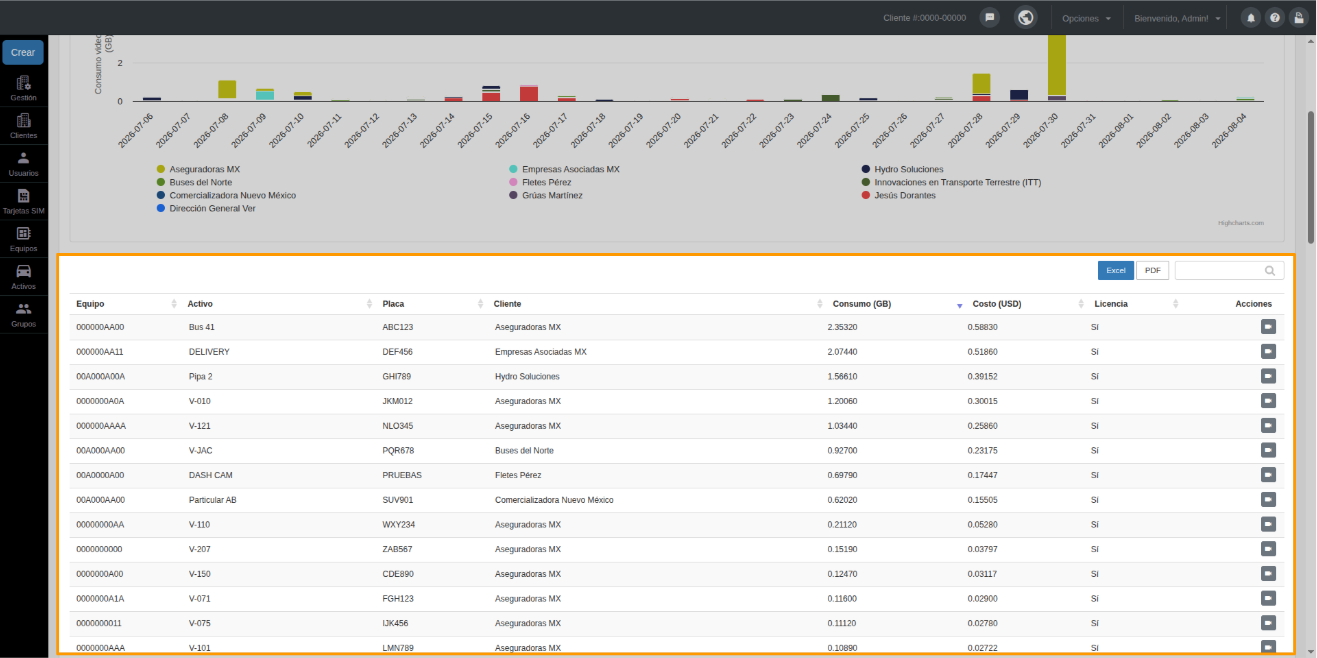Toggle Comercializadora Nuevo México legend series
The image size is (1317, 658).
tap(226, 195)
